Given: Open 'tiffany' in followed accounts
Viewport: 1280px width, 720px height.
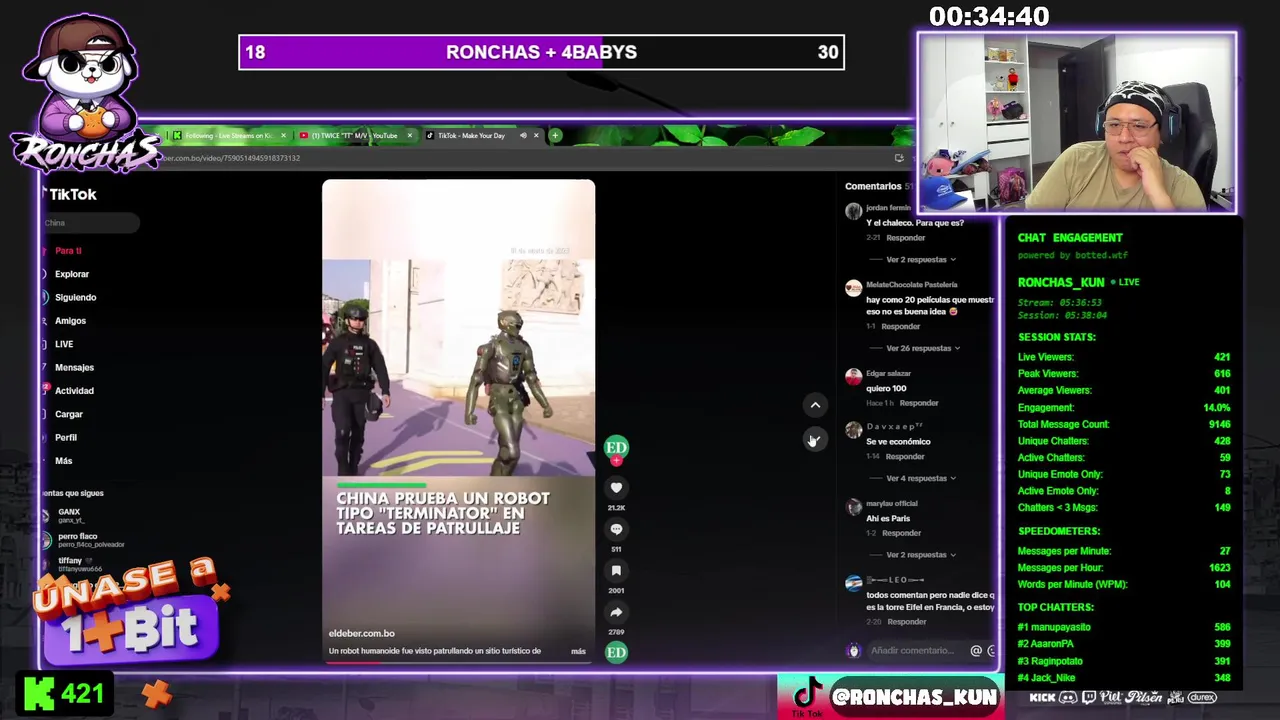Looking at the screenshot, I should click(70, 561).
